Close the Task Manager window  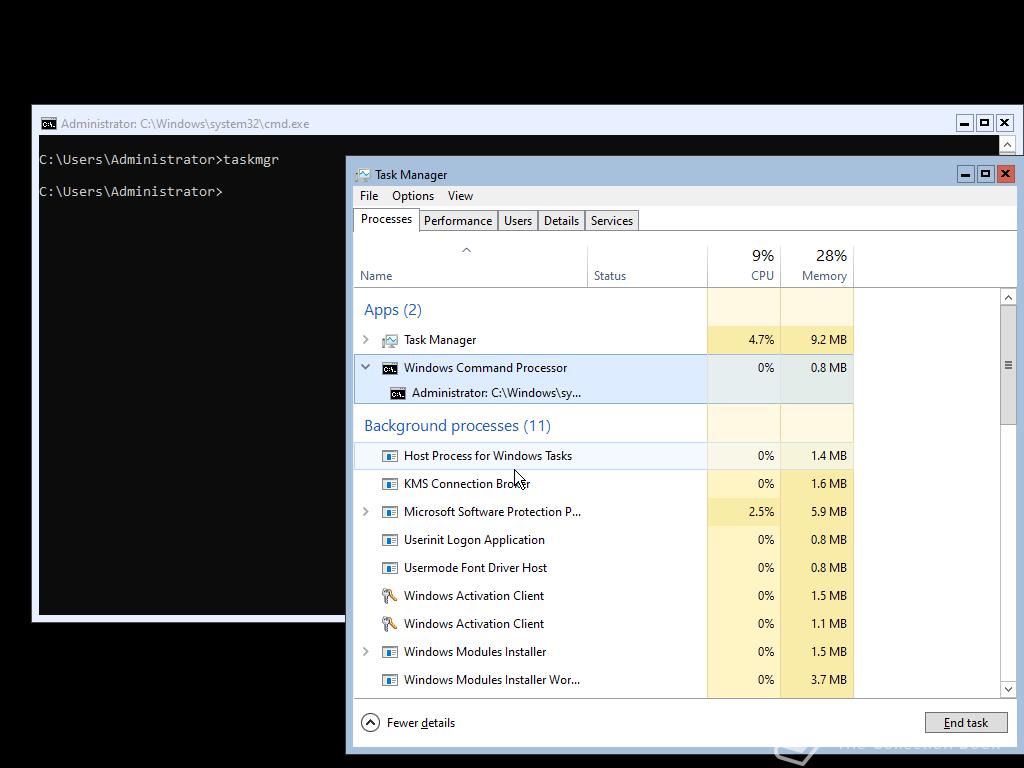[x=1006, y=174]
